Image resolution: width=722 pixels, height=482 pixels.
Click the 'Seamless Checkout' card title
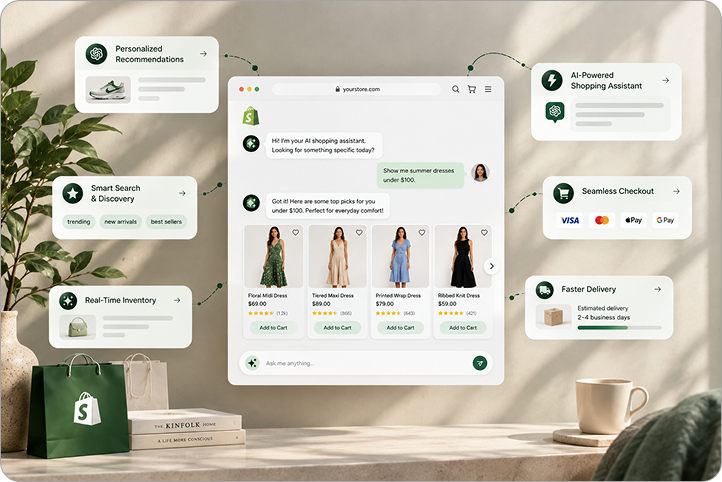(x=618, y=191)
